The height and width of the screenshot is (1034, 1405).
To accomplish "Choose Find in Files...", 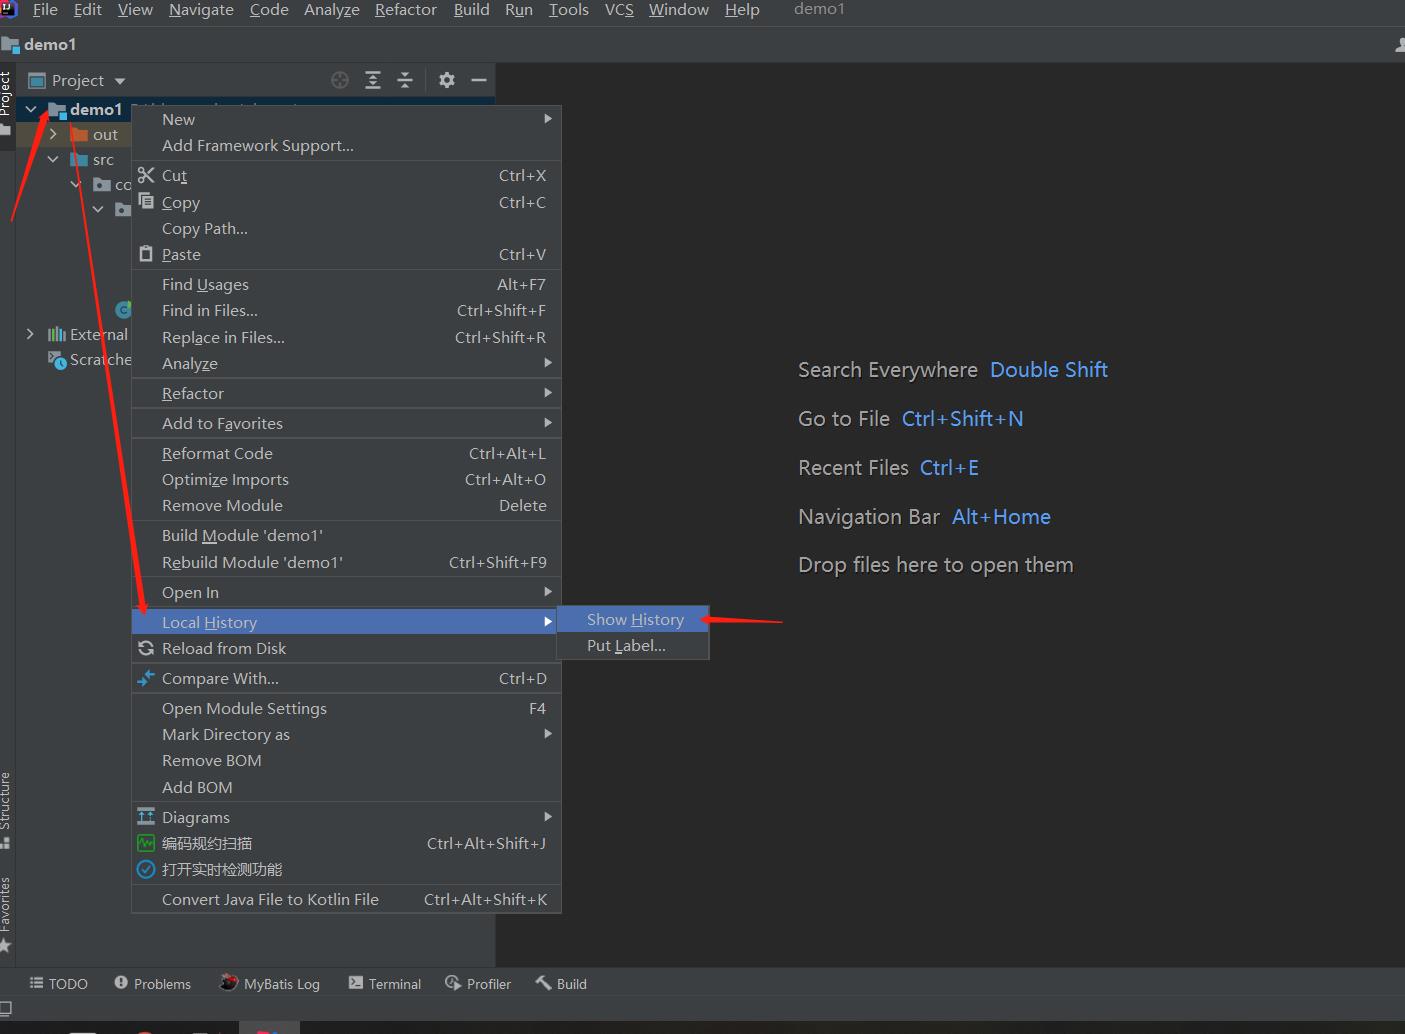I will [346, 310].
